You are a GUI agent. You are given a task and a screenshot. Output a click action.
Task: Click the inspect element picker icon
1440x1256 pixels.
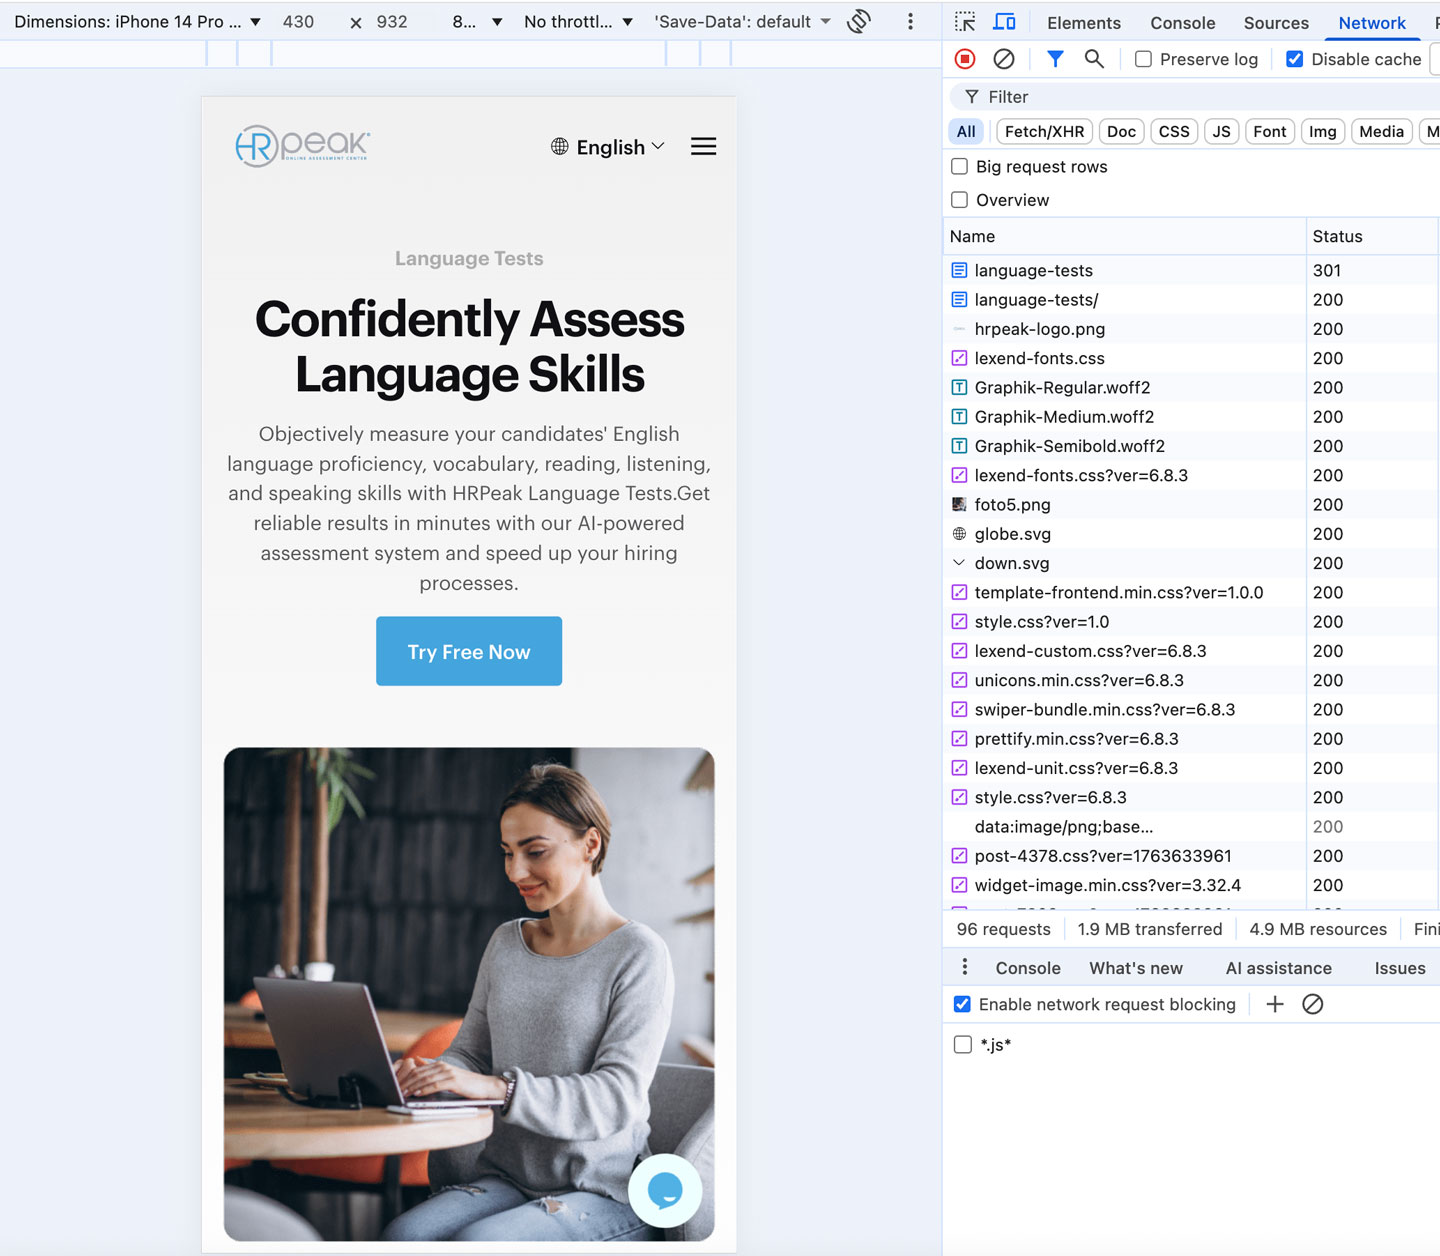(x=965, y=22)
